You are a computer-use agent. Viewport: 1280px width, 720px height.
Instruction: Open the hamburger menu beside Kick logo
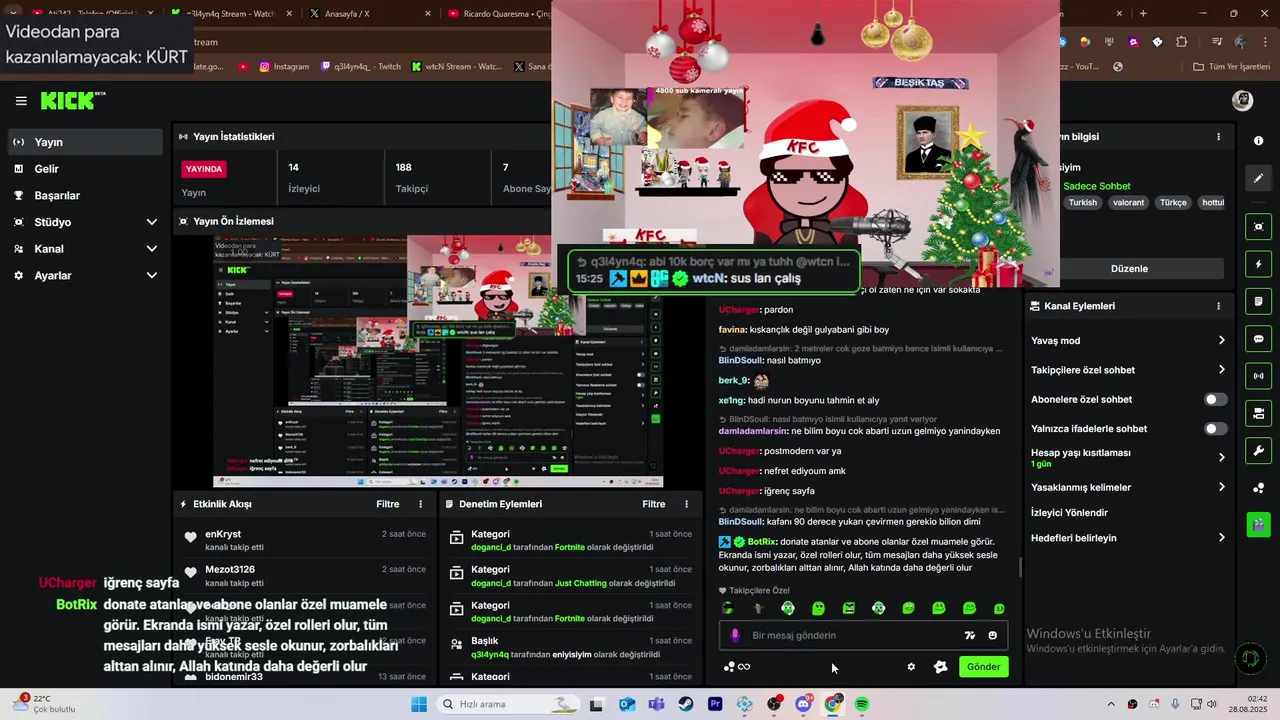tap(21, 101)
